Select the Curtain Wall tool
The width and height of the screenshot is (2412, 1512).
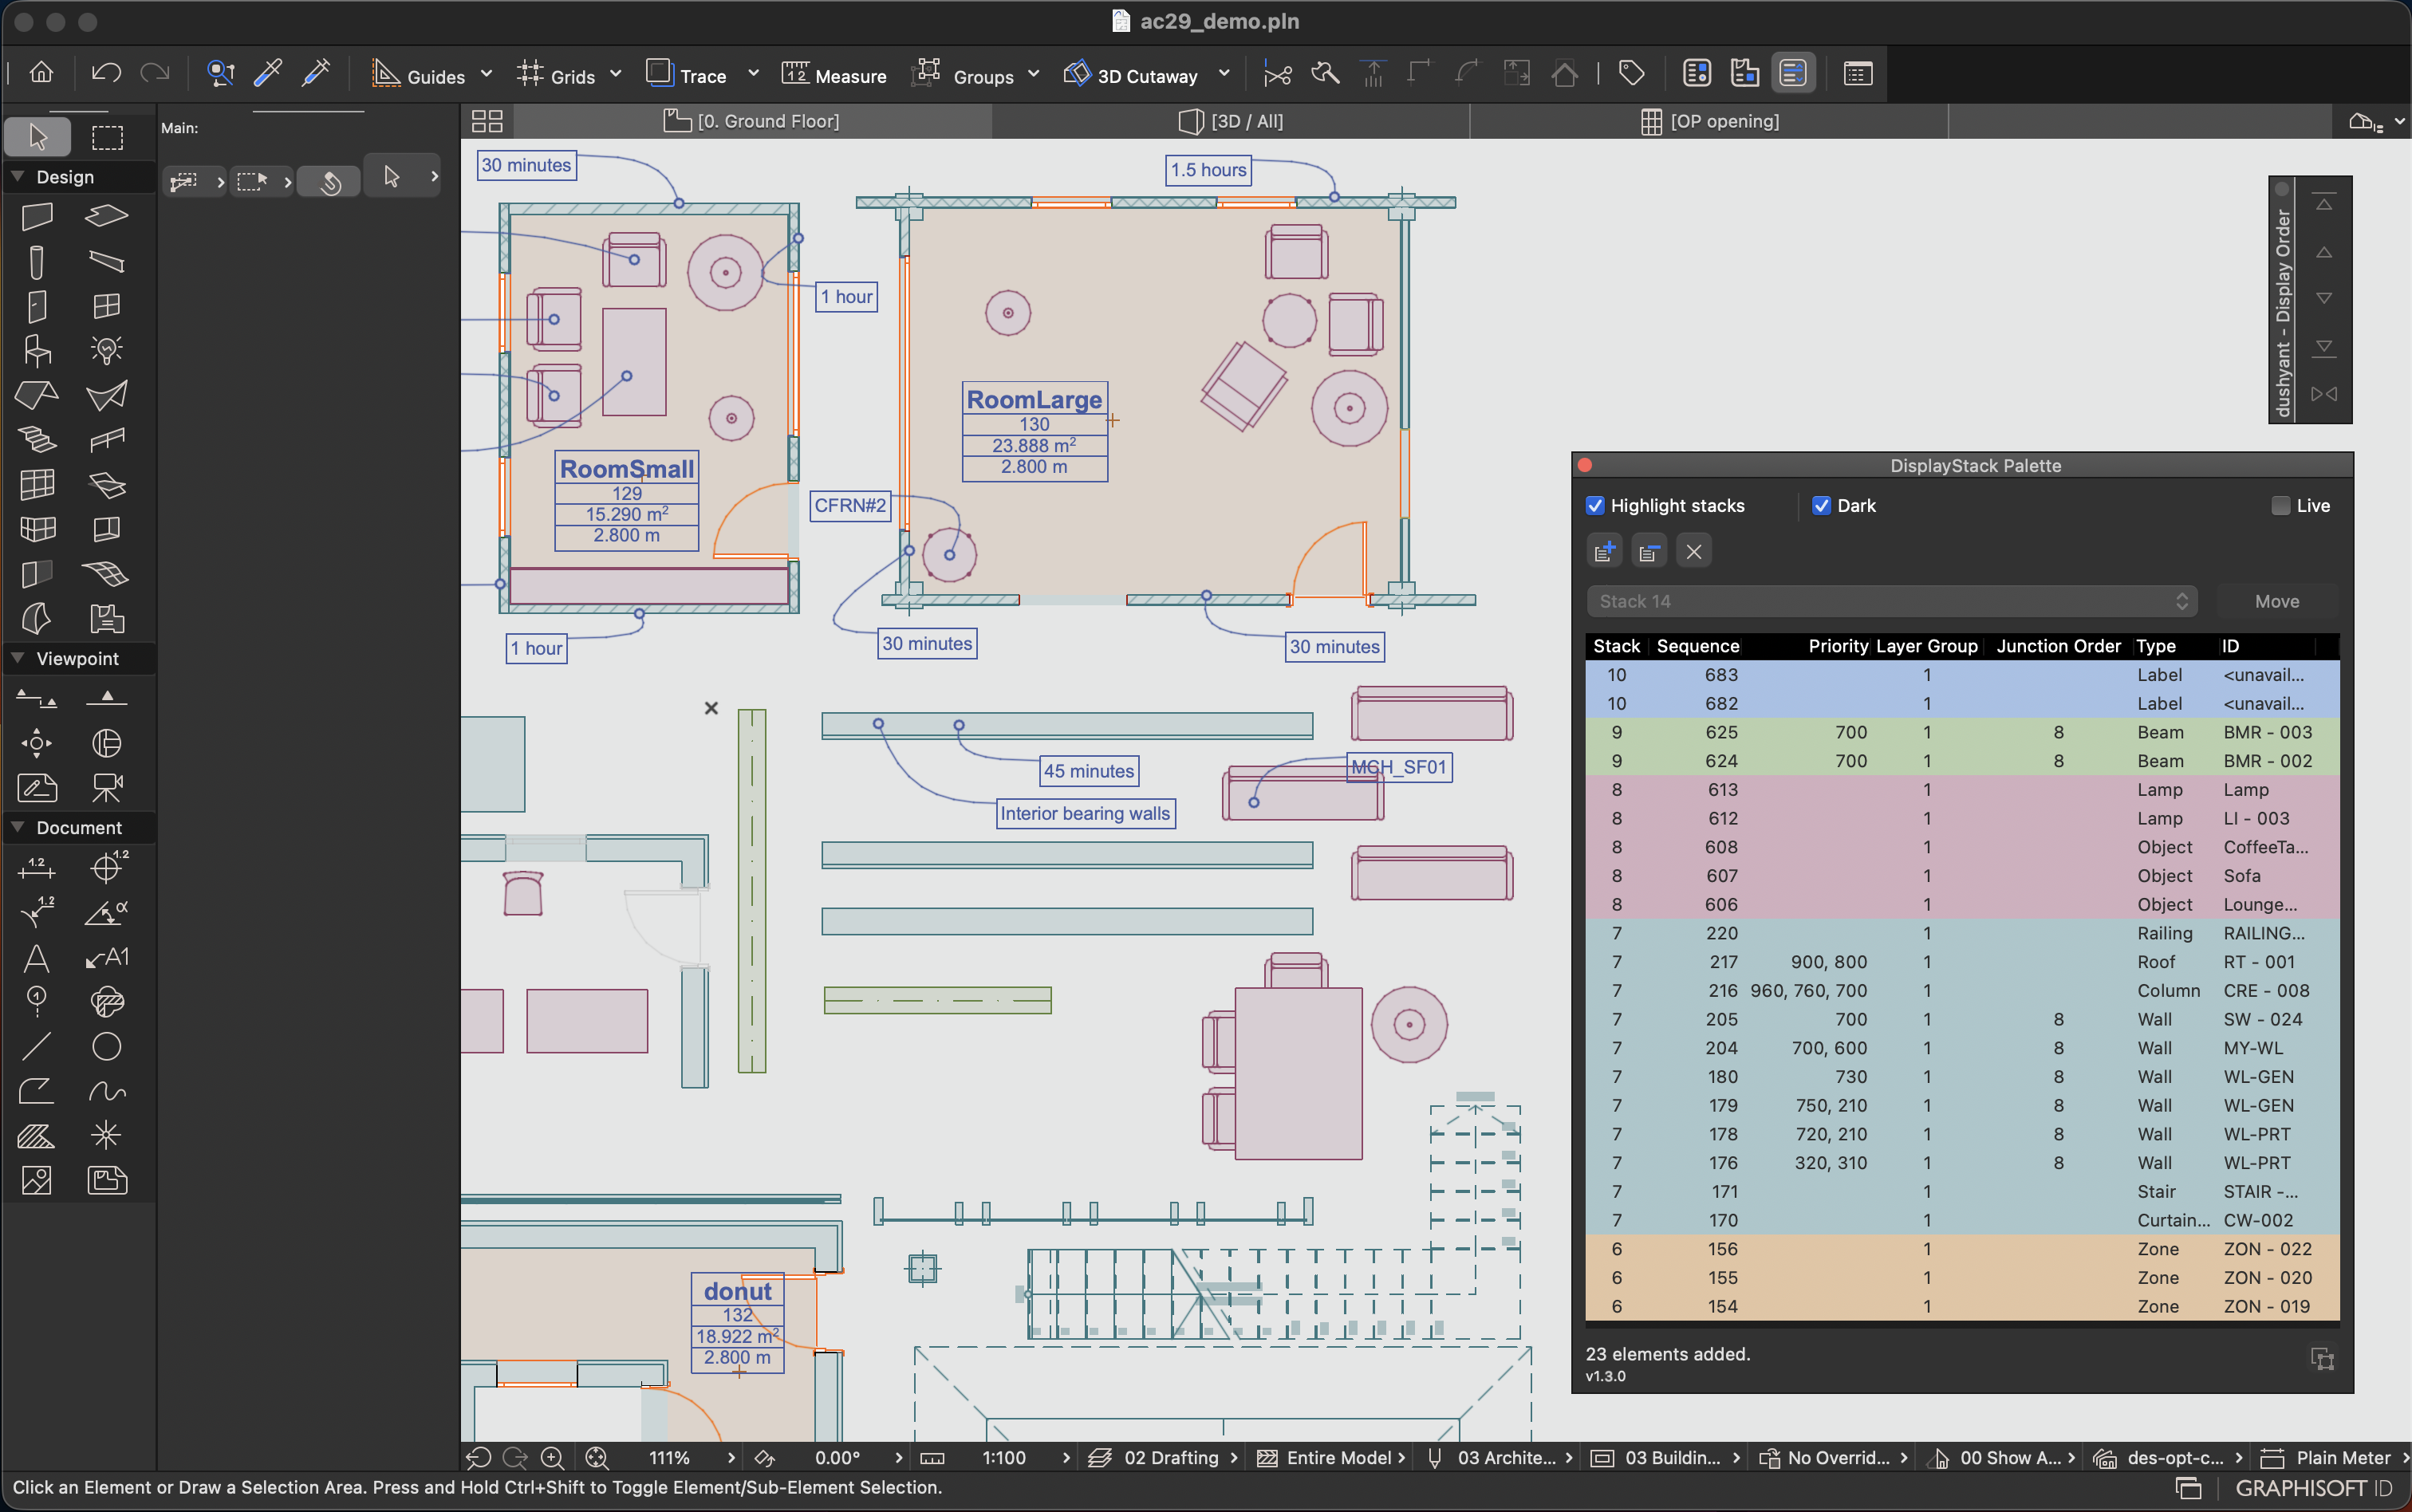coord(37,484)
